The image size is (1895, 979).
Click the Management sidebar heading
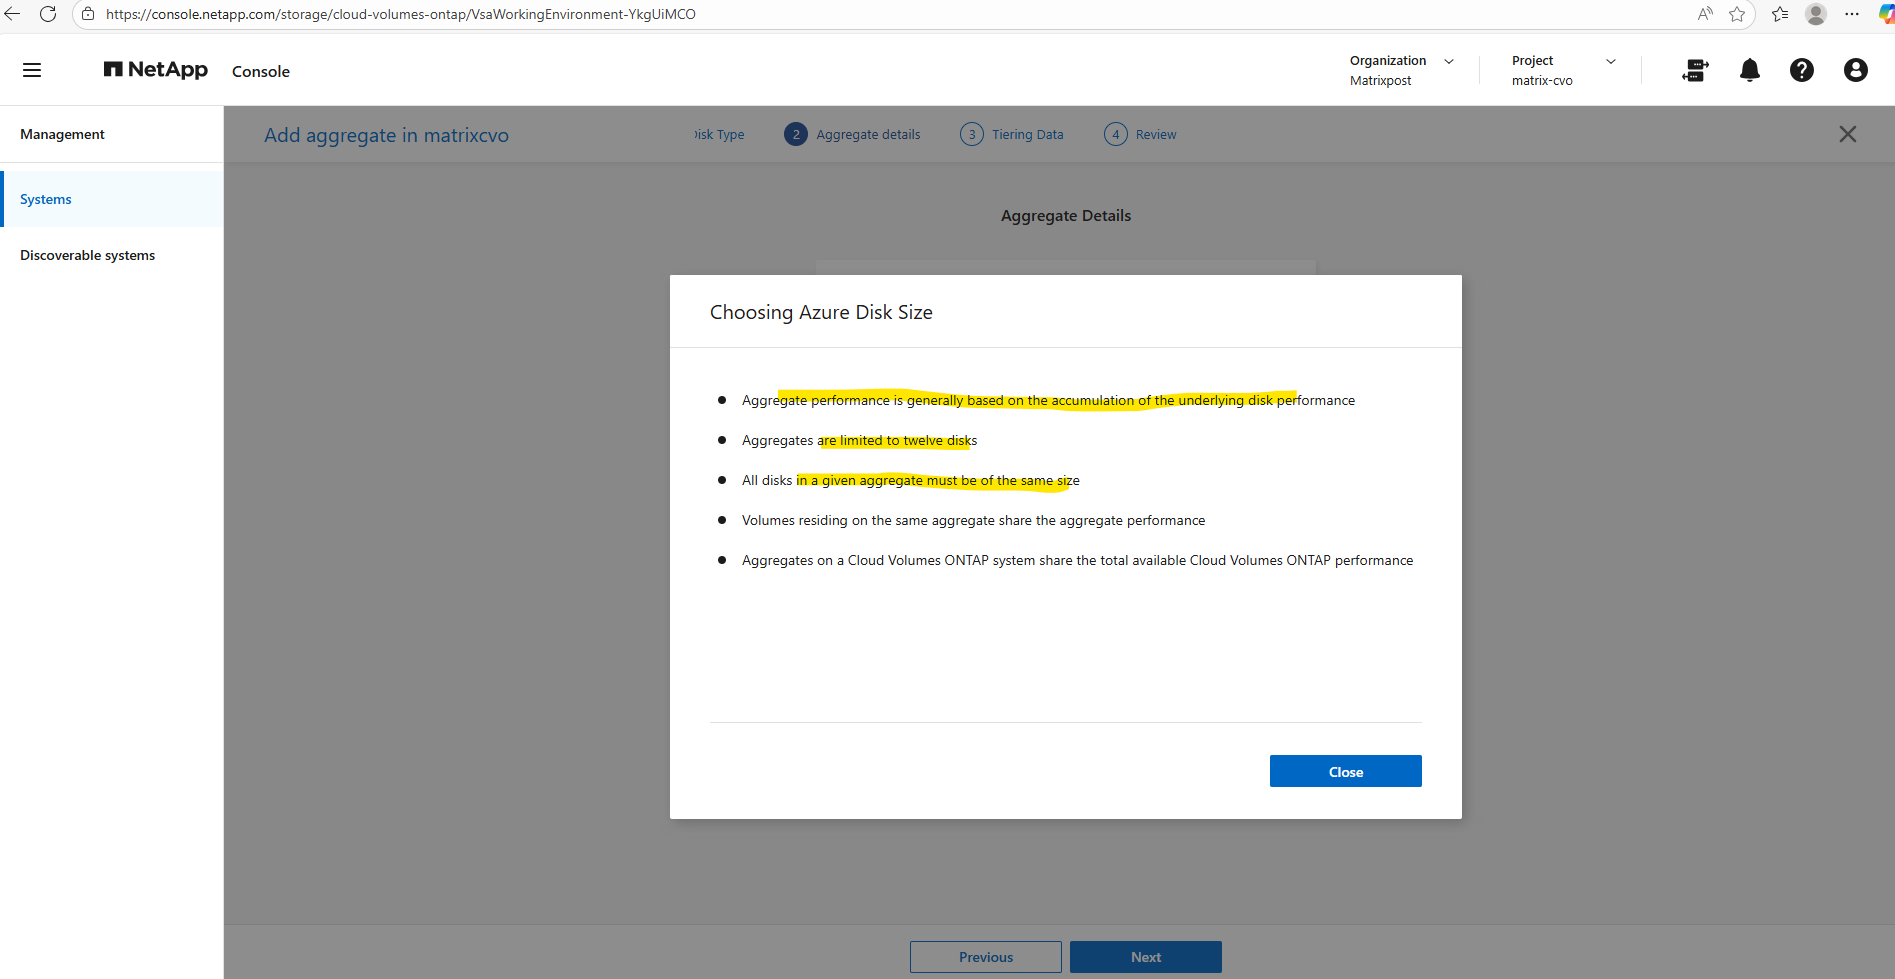[x=62, y=134]
